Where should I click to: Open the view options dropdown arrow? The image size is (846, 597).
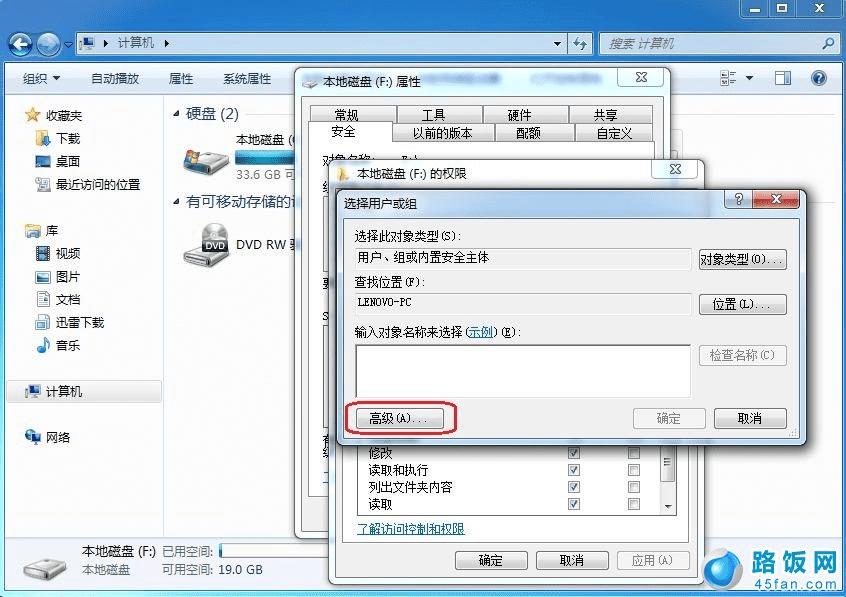coord(749,78)
